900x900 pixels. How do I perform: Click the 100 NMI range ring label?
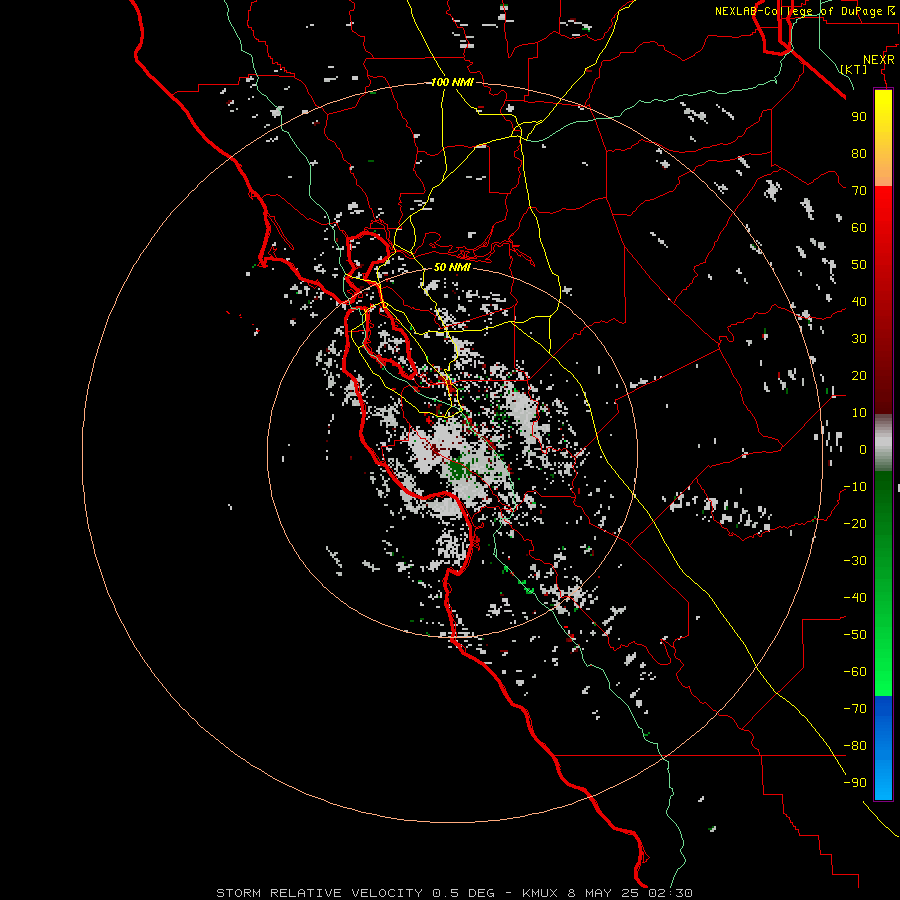tap(452, 83)
